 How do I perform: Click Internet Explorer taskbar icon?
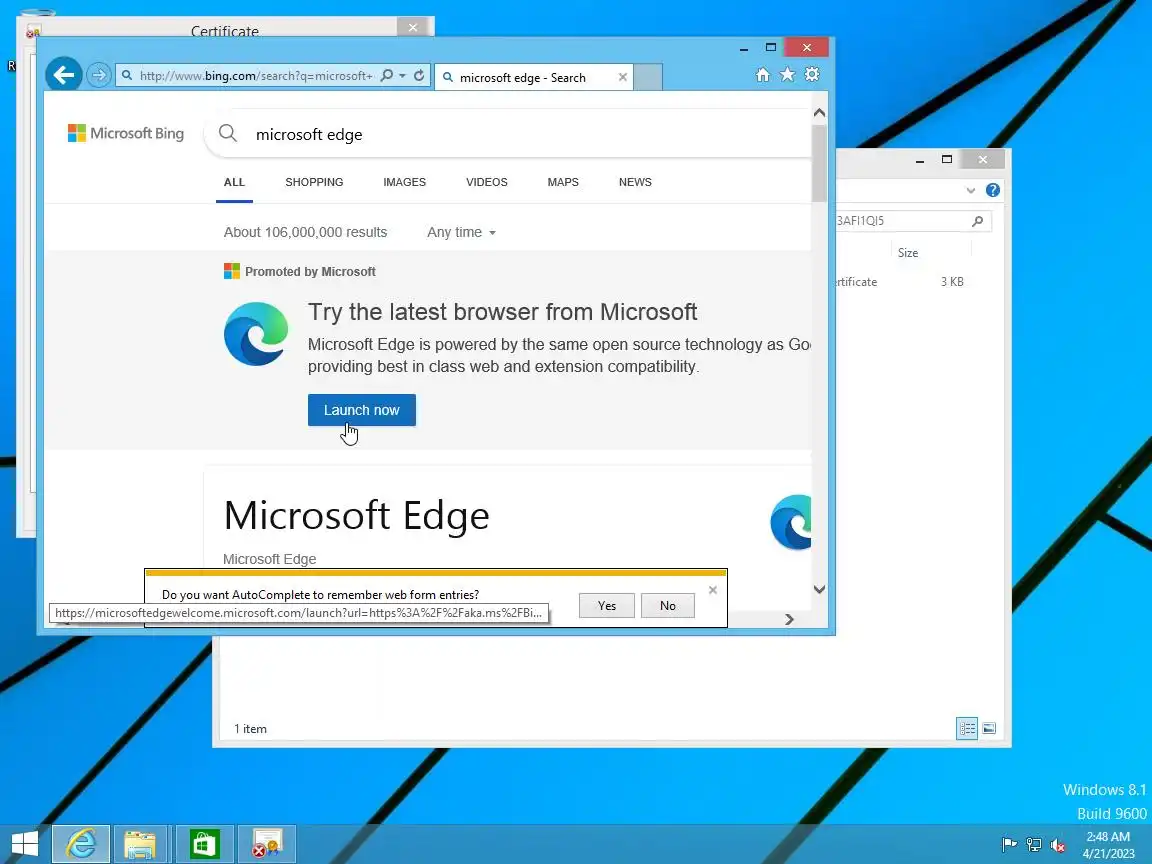(81, 843)
